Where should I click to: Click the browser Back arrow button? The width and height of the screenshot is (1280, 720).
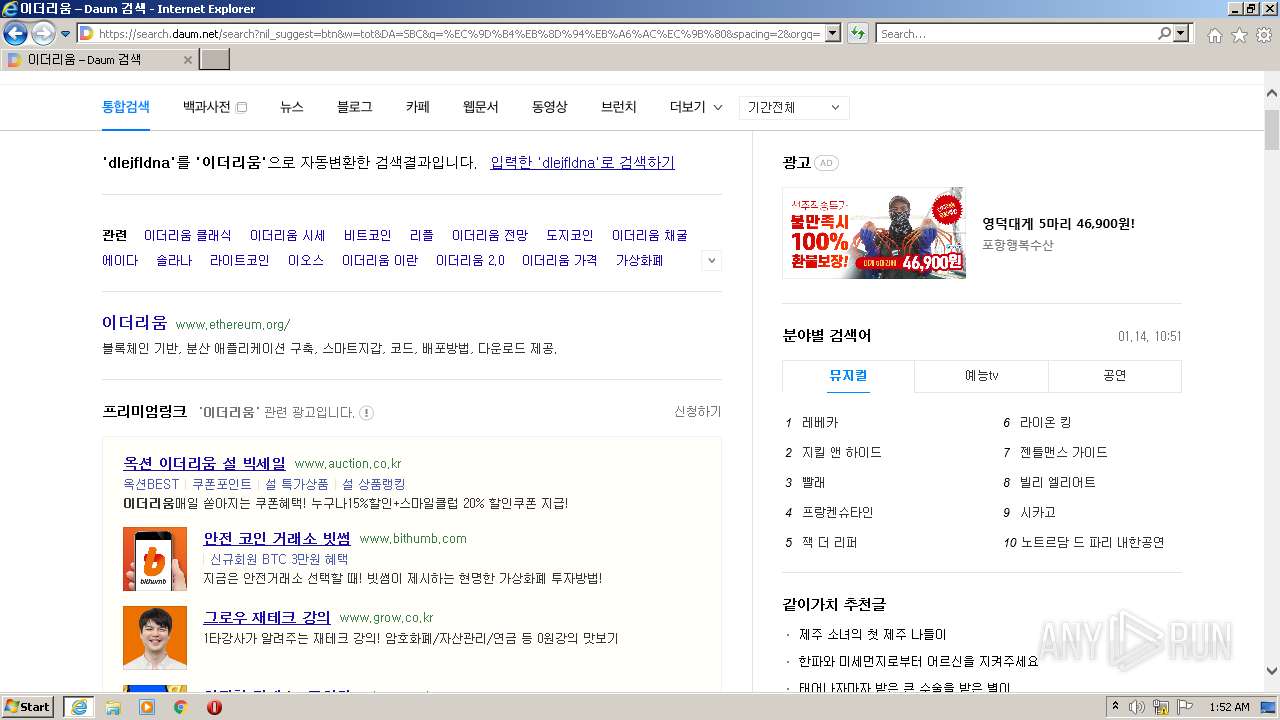tap(15, 34)
